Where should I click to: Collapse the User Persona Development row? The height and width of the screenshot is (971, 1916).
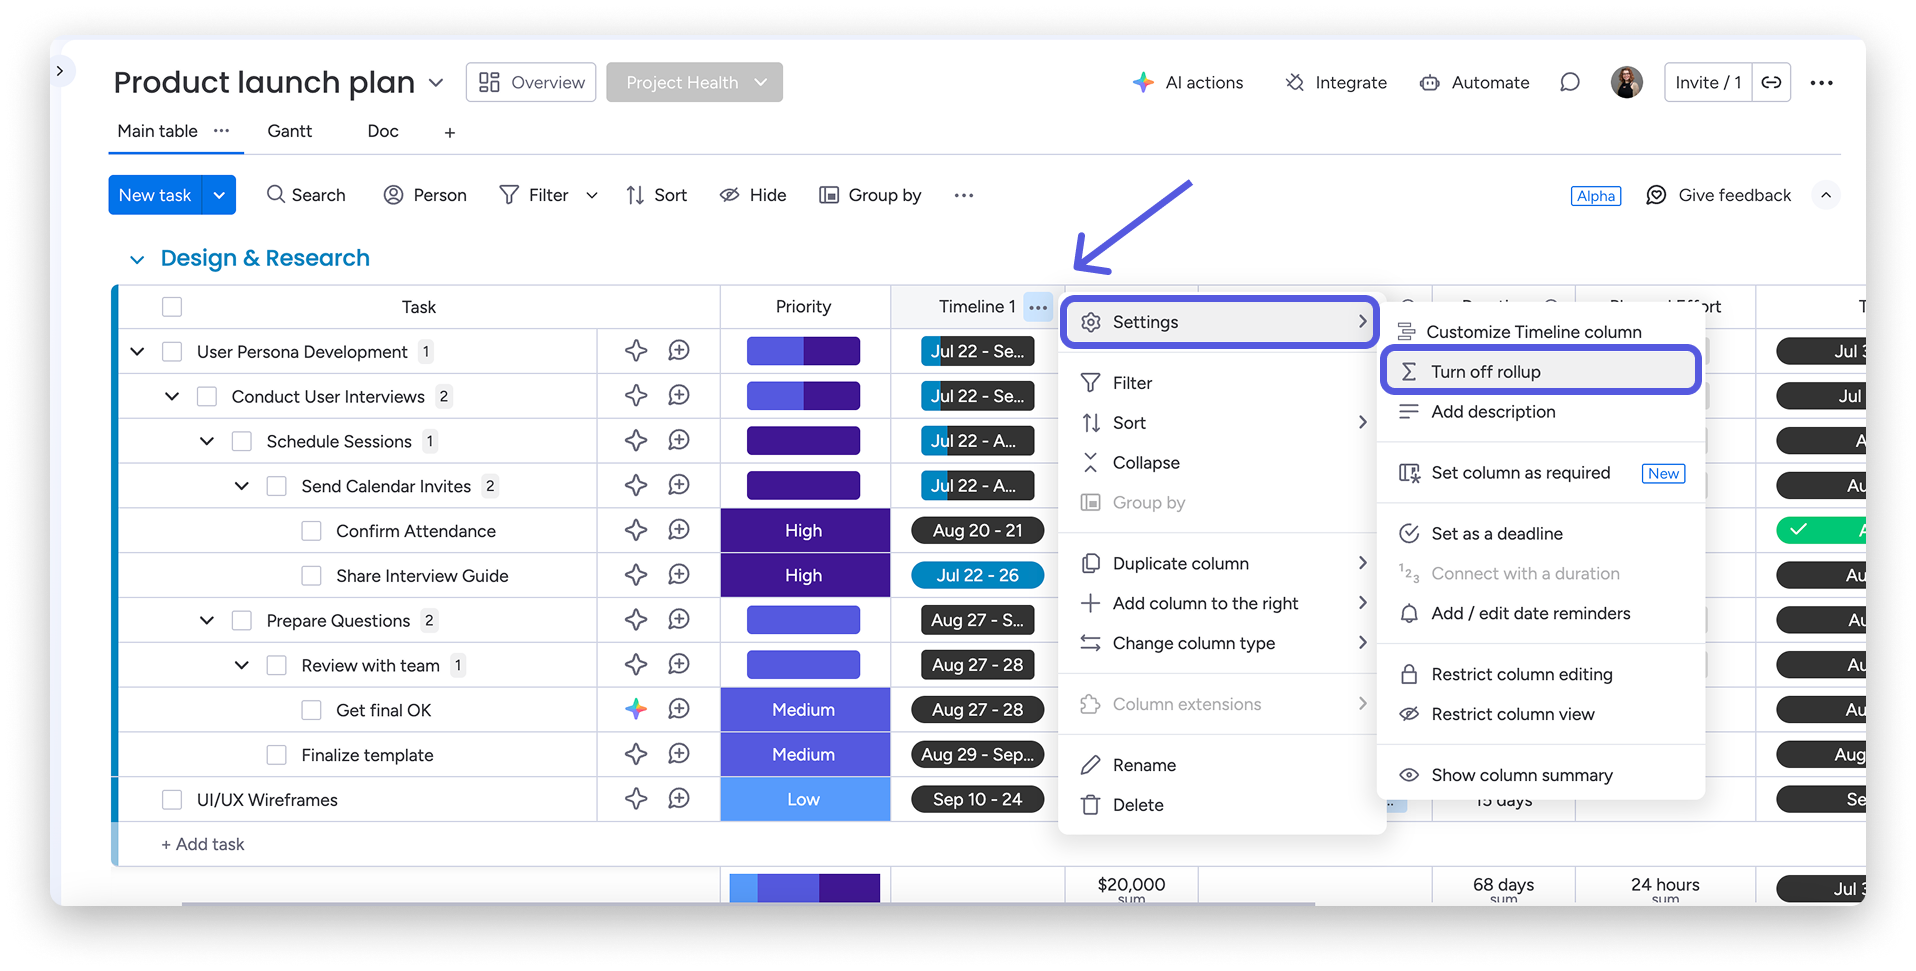click(x=138, y=352)
